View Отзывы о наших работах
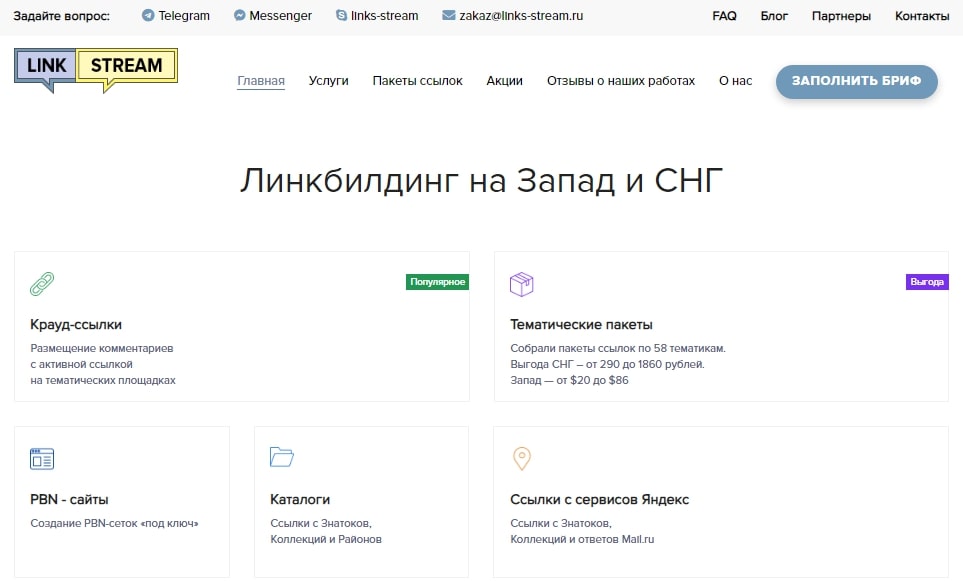This screenshot has height=582, width=963. tap(620, 80)
